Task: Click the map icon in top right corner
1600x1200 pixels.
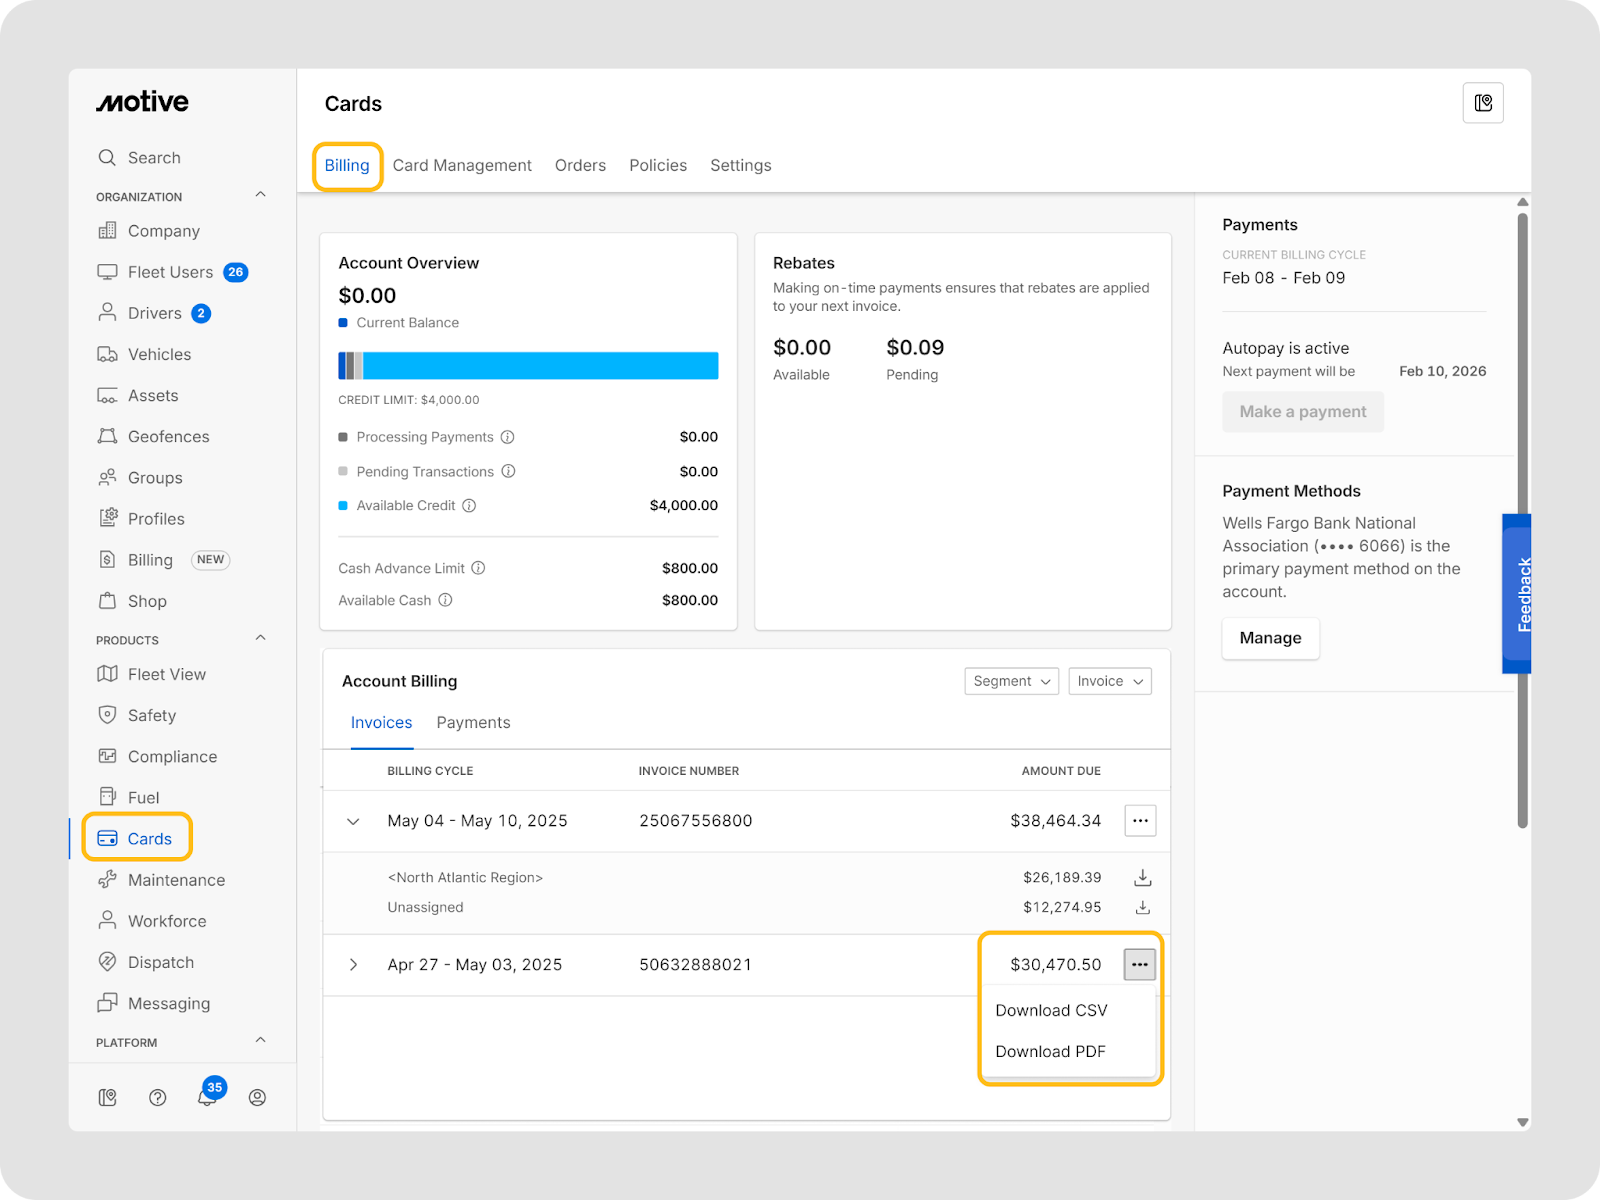Action: pos(1483,103)
